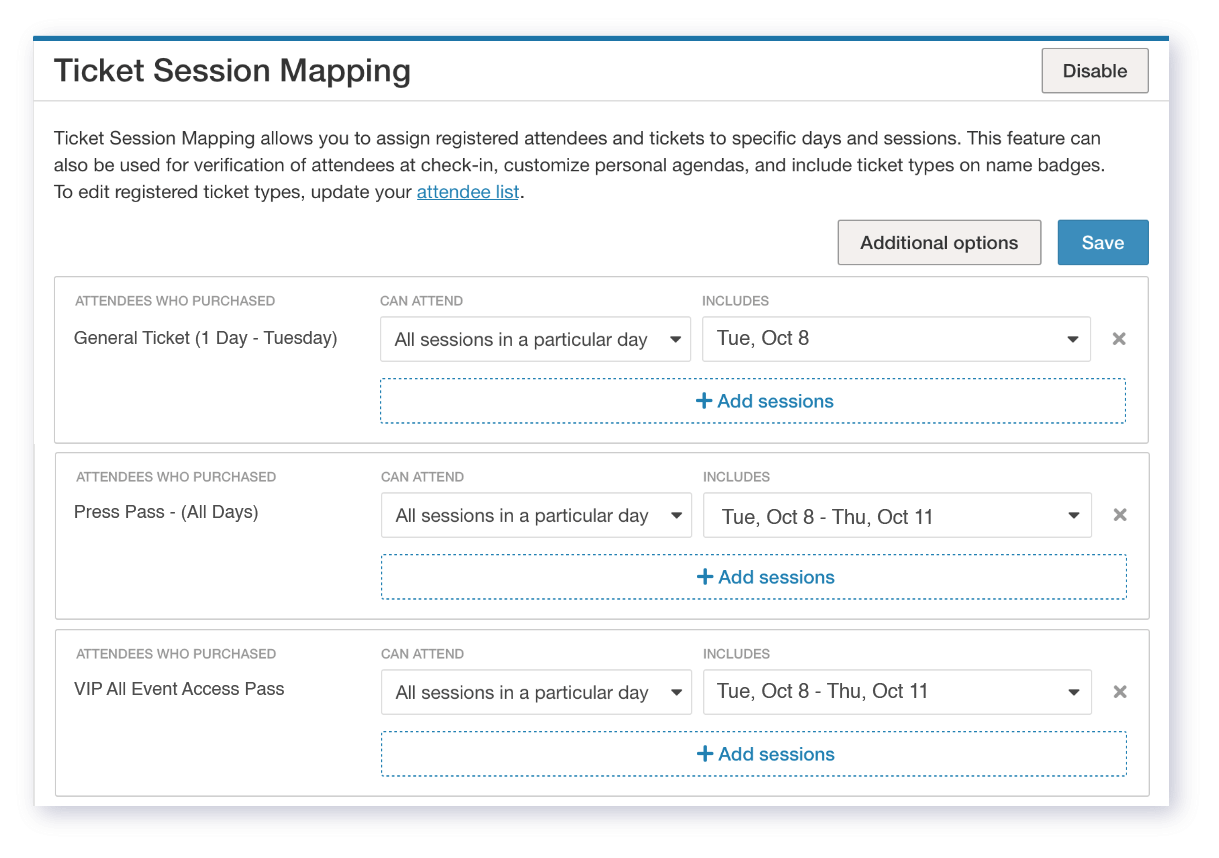Expand the Tue, Oct 8 Includes dropdown
The width and height of the screenshot is (1219, 858).
pyautogui.click(x=896, y=339)
